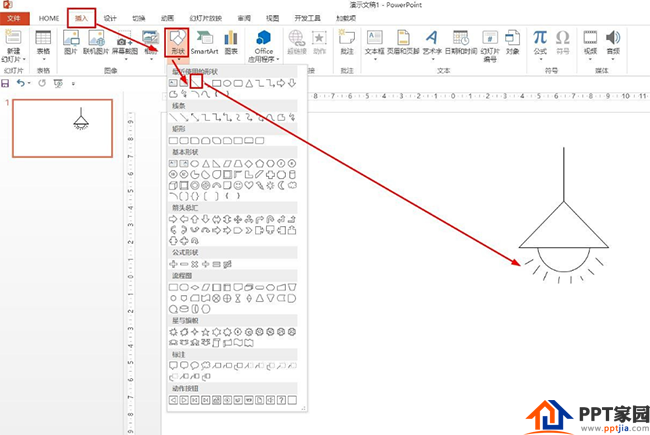
Task: Select the line shape in recent shapes
Action: [x=196, y=82]
